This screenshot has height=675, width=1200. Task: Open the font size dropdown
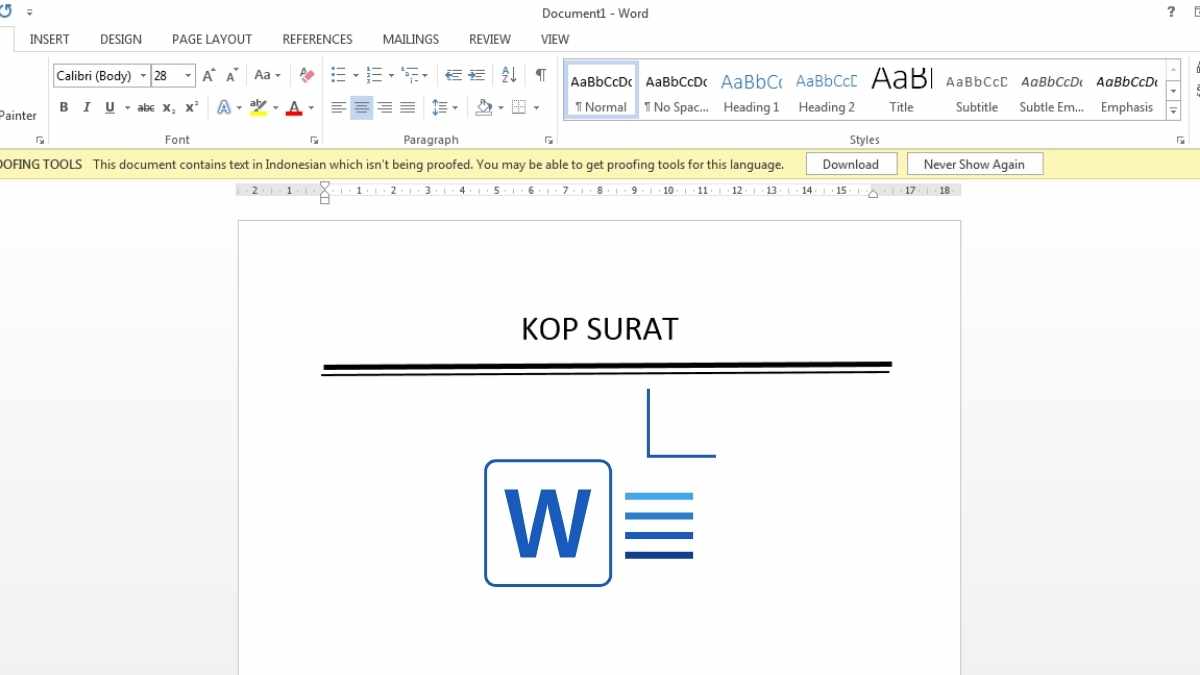coord(186,74)
